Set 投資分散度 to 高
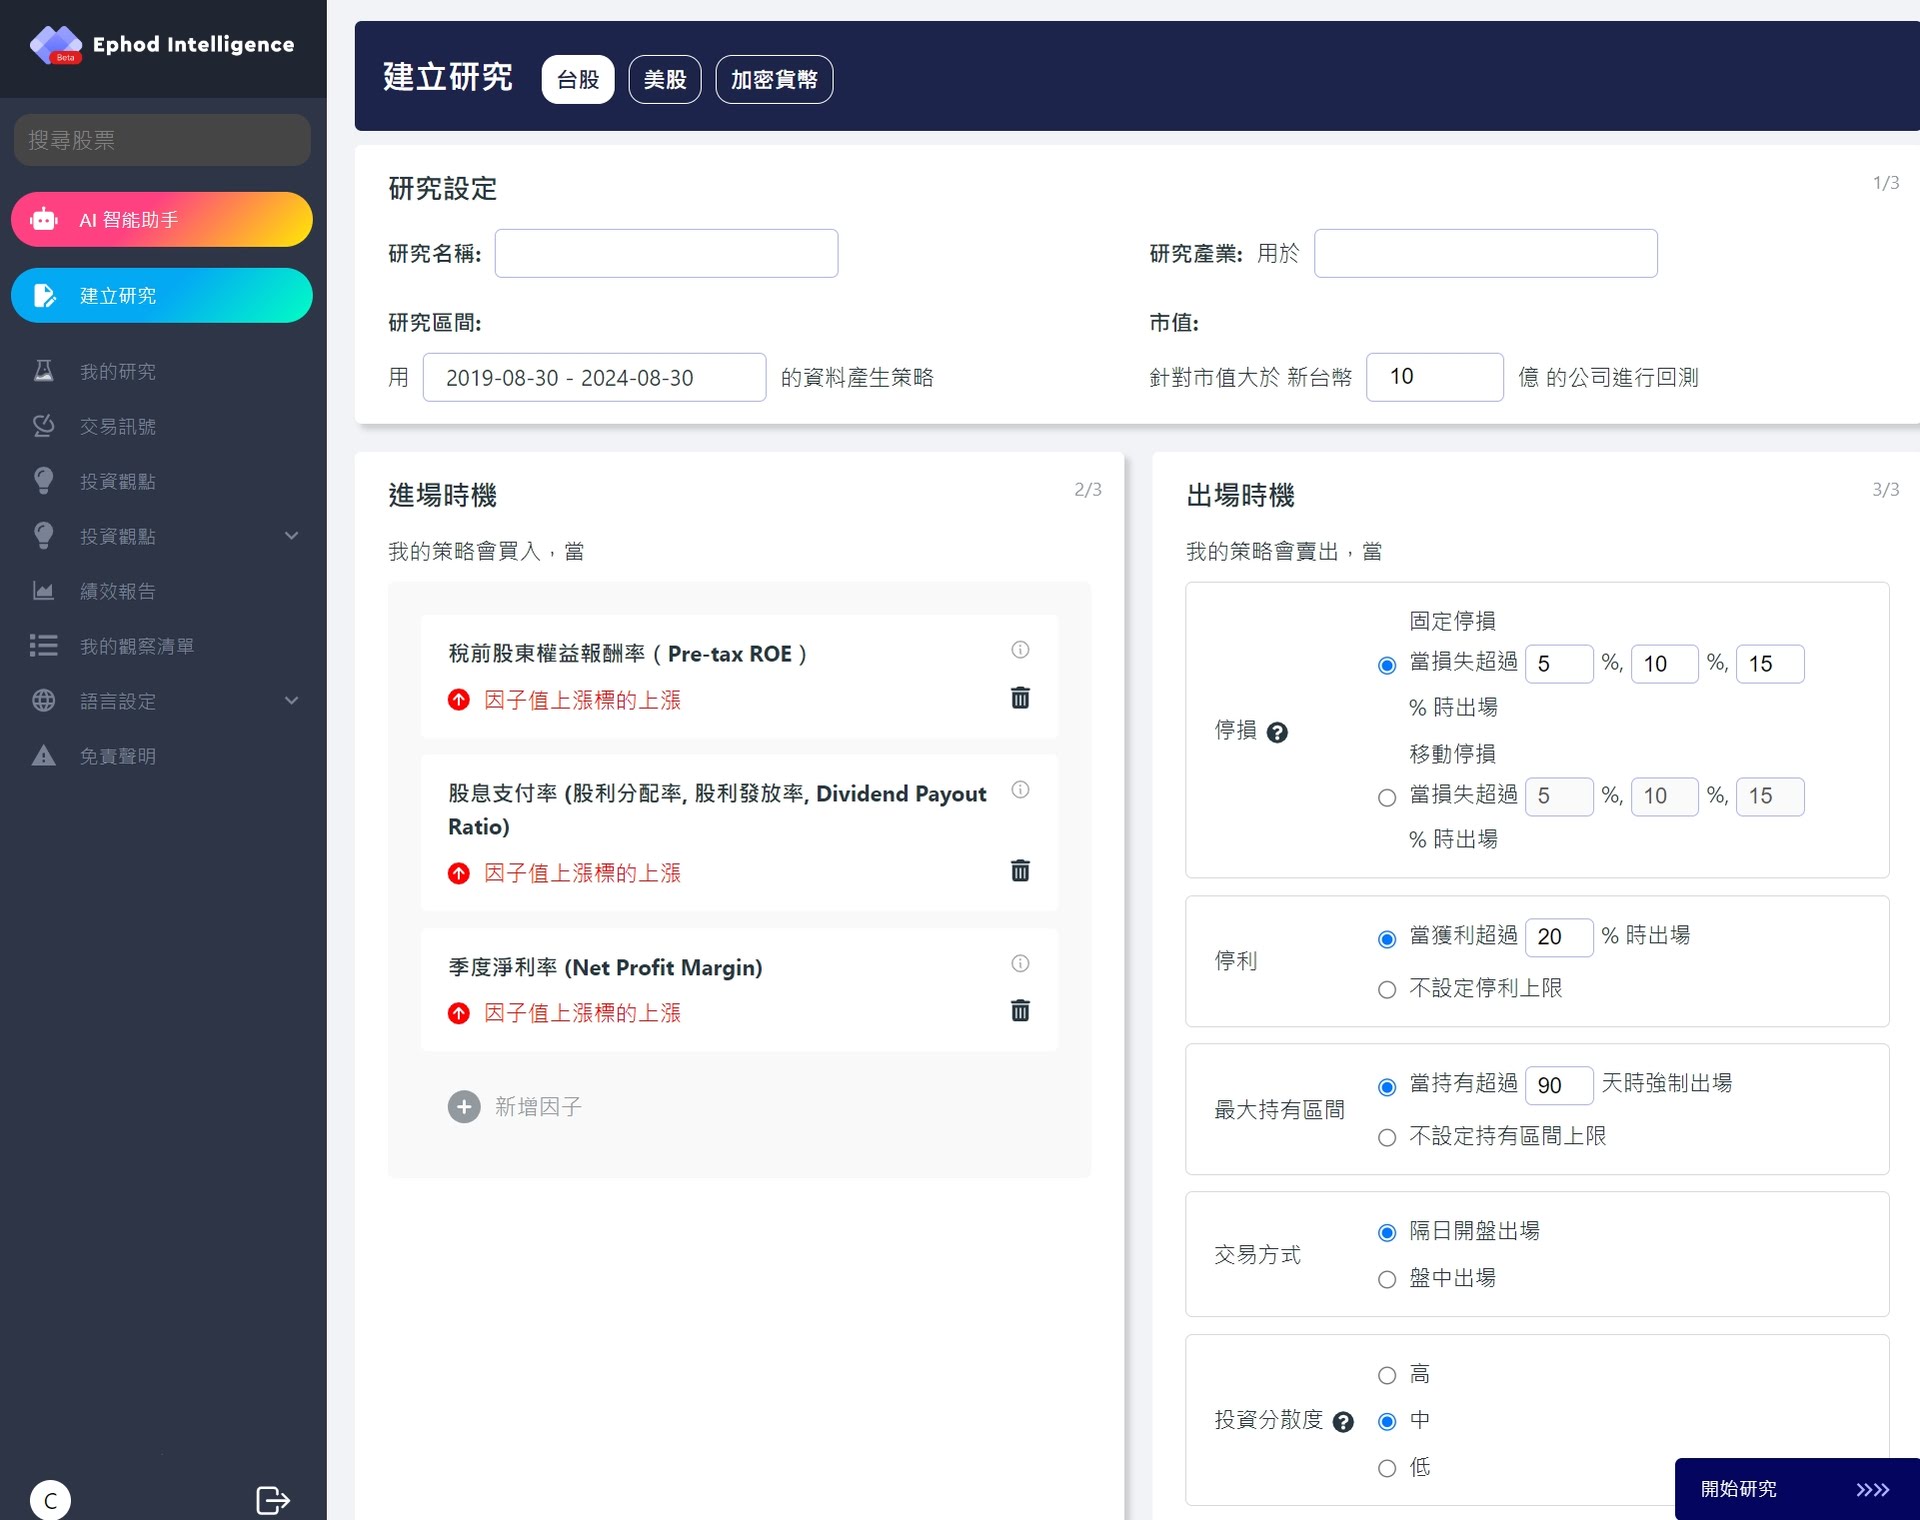The width and height of the screenshot is (1920, 1520). 1387,1376
